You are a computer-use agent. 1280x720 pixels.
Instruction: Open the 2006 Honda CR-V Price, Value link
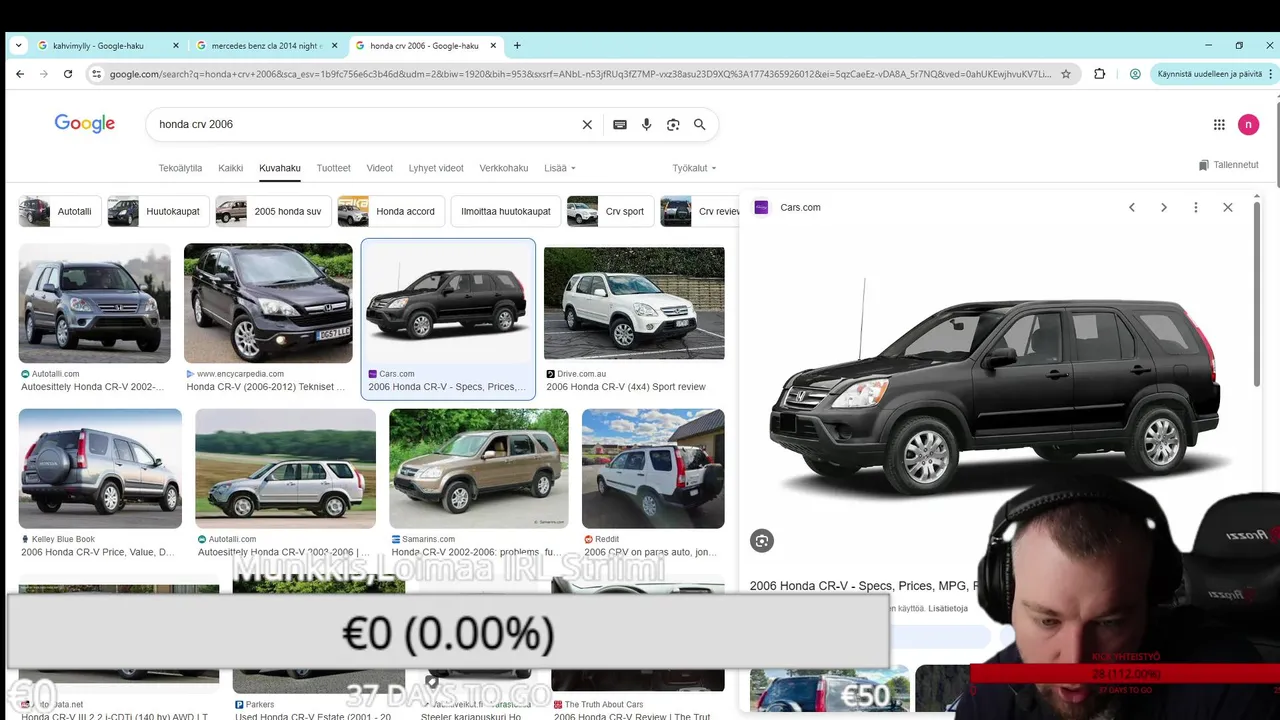(x=98, y=552)
